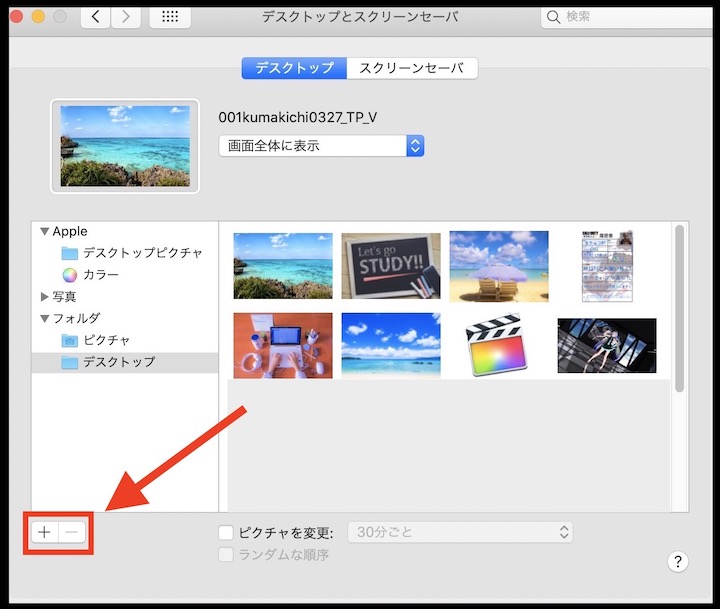Select the laptop on orange desk thumbnail
This screenshot has height=609, width=720.
(x=283, y=346)
